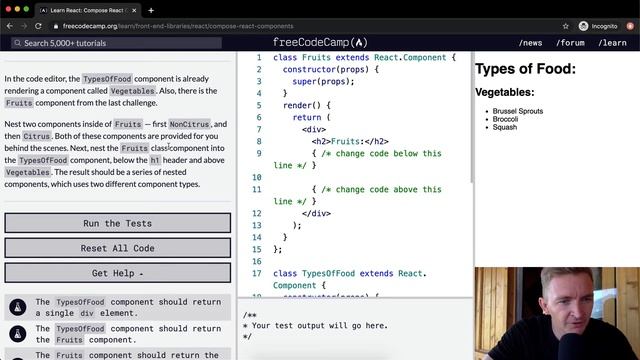This screenshot has height=360, width=640.
Task: Click line number 17 in editor gutter
Action: click(256, 273)
